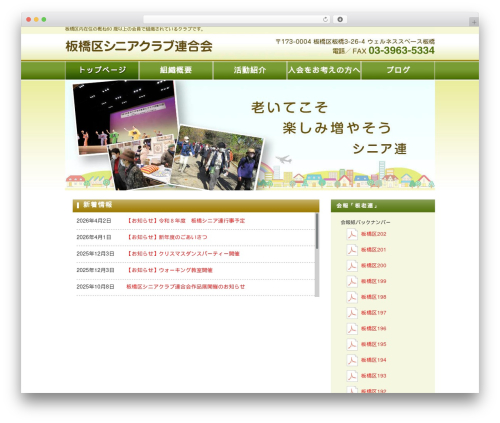Click the 会報紙バックナンバー label

(x=365, y=222)
